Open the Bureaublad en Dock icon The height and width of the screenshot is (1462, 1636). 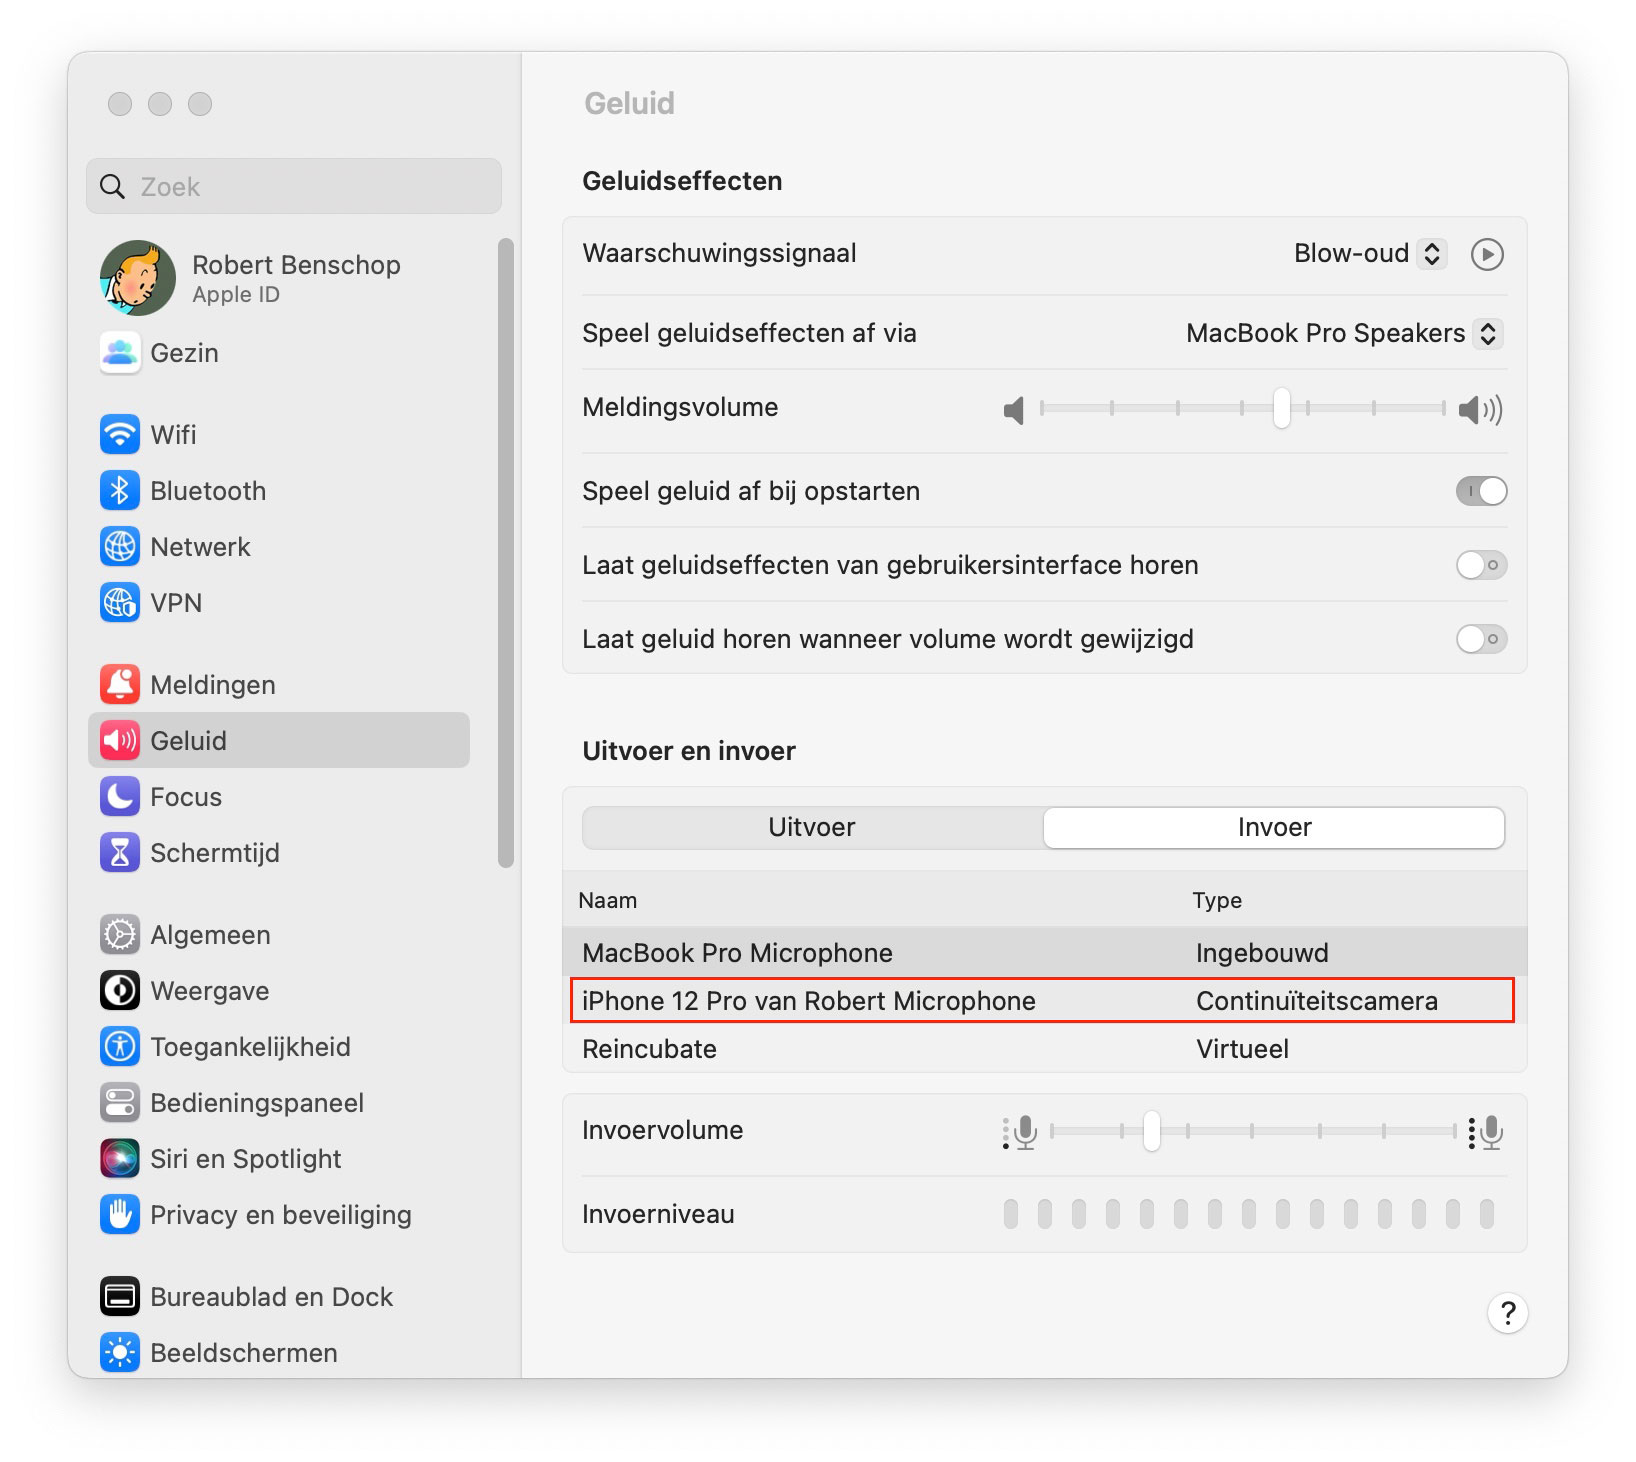(x=120, y=1297)
